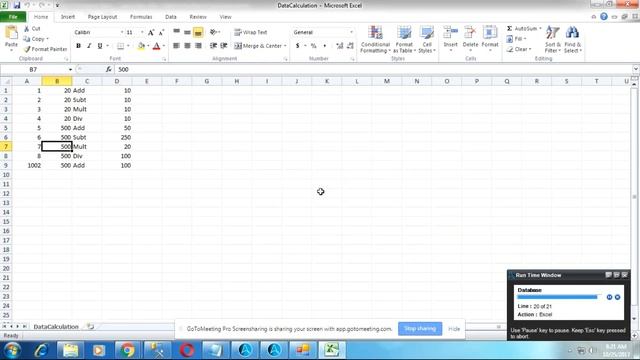The image size is (640, 360).
Task: Click the Format cells icon
Action: (x=490, y=33)
